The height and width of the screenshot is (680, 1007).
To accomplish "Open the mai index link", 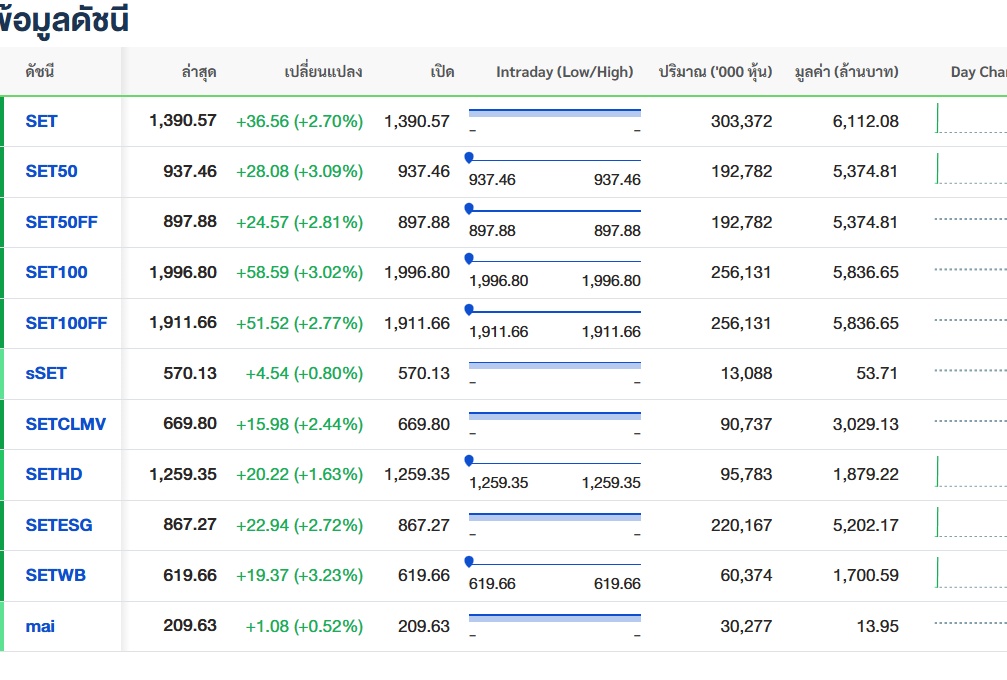I will [40, 626].
